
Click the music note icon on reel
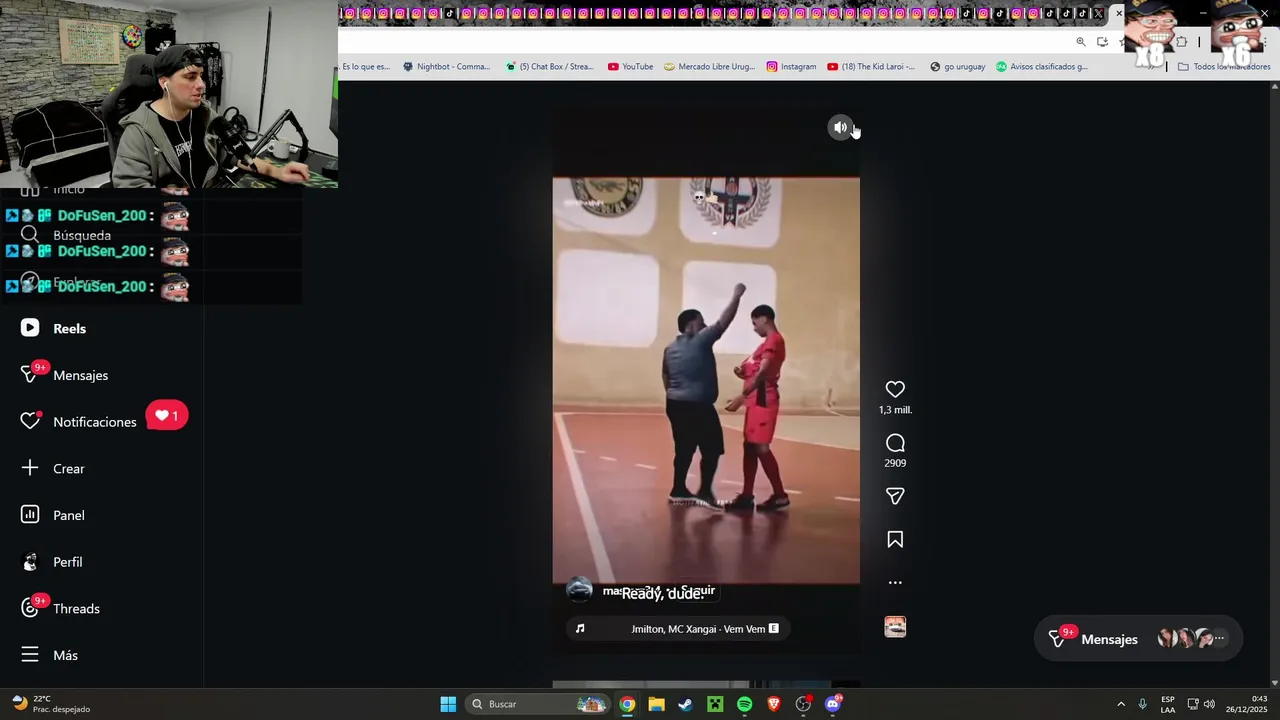580,629
